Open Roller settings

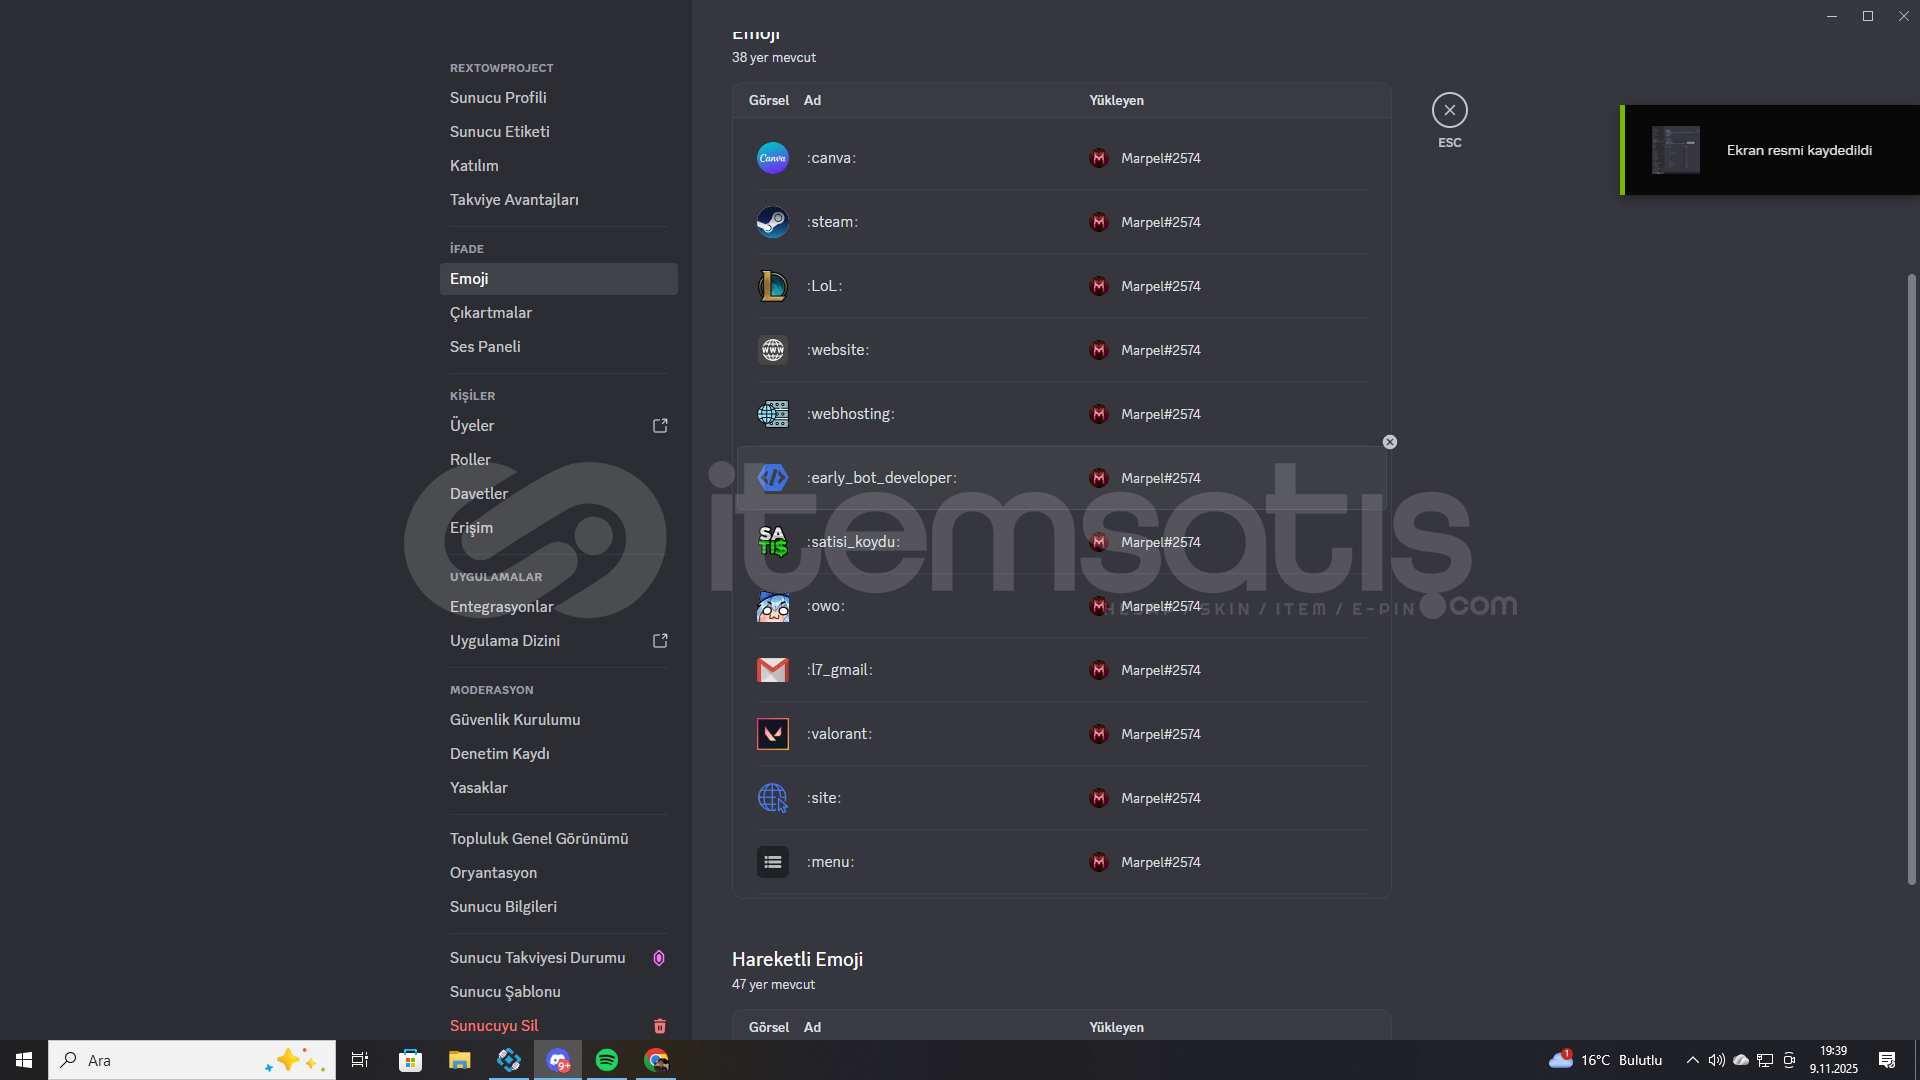470,460
